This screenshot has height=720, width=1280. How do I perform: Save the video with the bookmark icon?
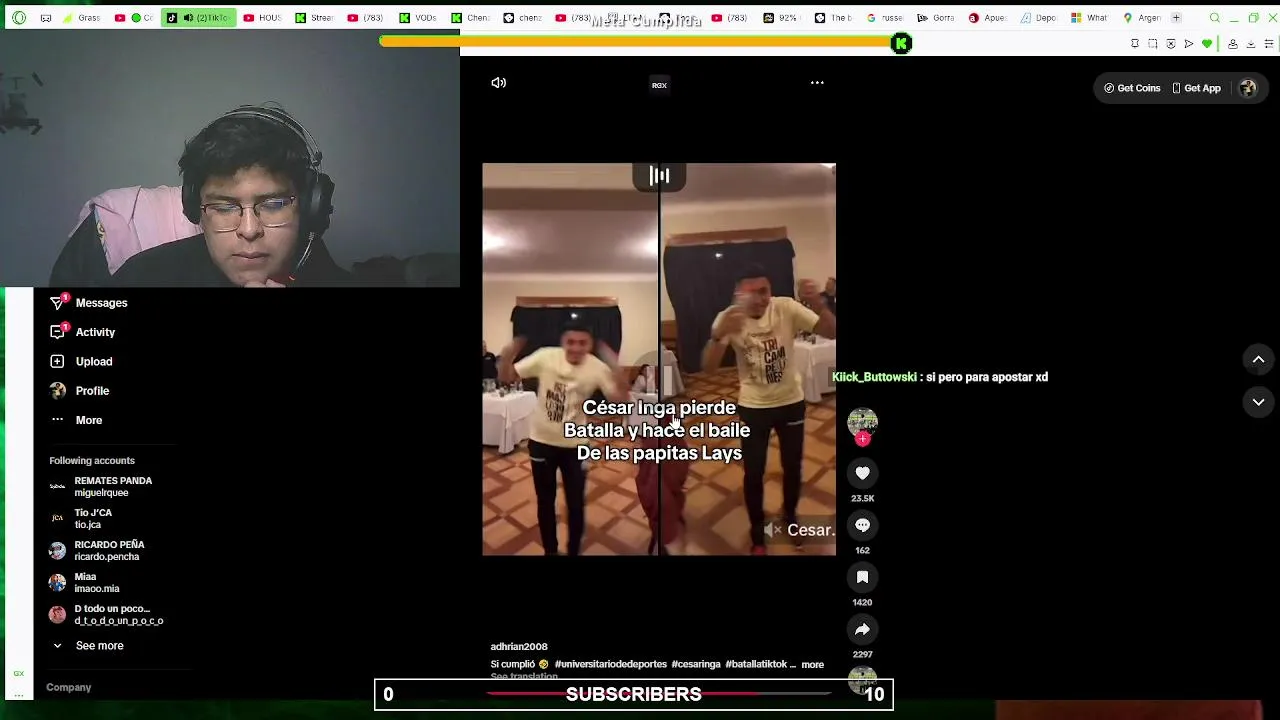point(862,577)
